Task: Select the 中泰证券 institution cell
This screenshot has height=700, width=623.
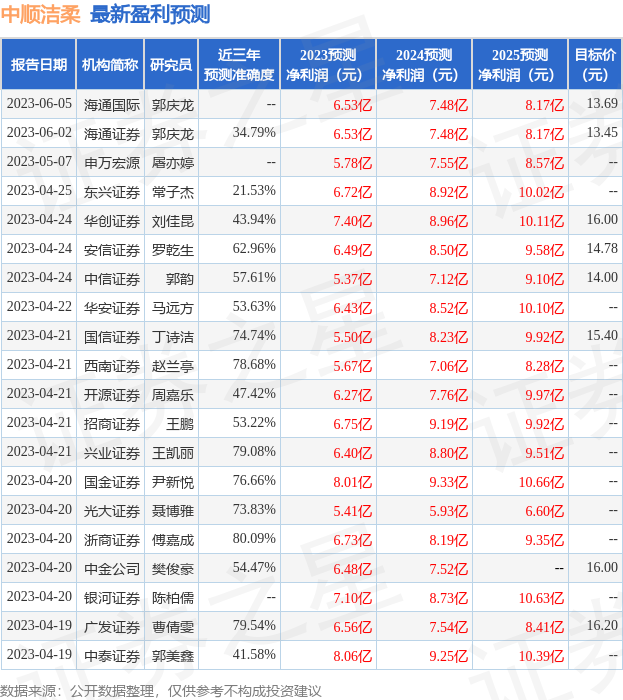Action: [x=112, y=656]
